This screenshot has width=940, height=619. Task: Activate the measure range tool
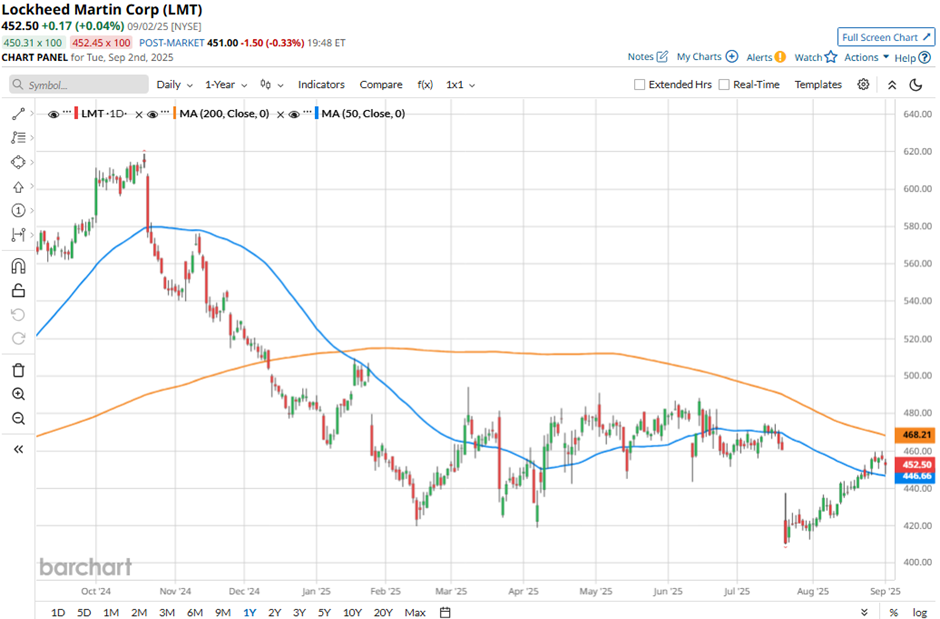(x=18, y=234)
